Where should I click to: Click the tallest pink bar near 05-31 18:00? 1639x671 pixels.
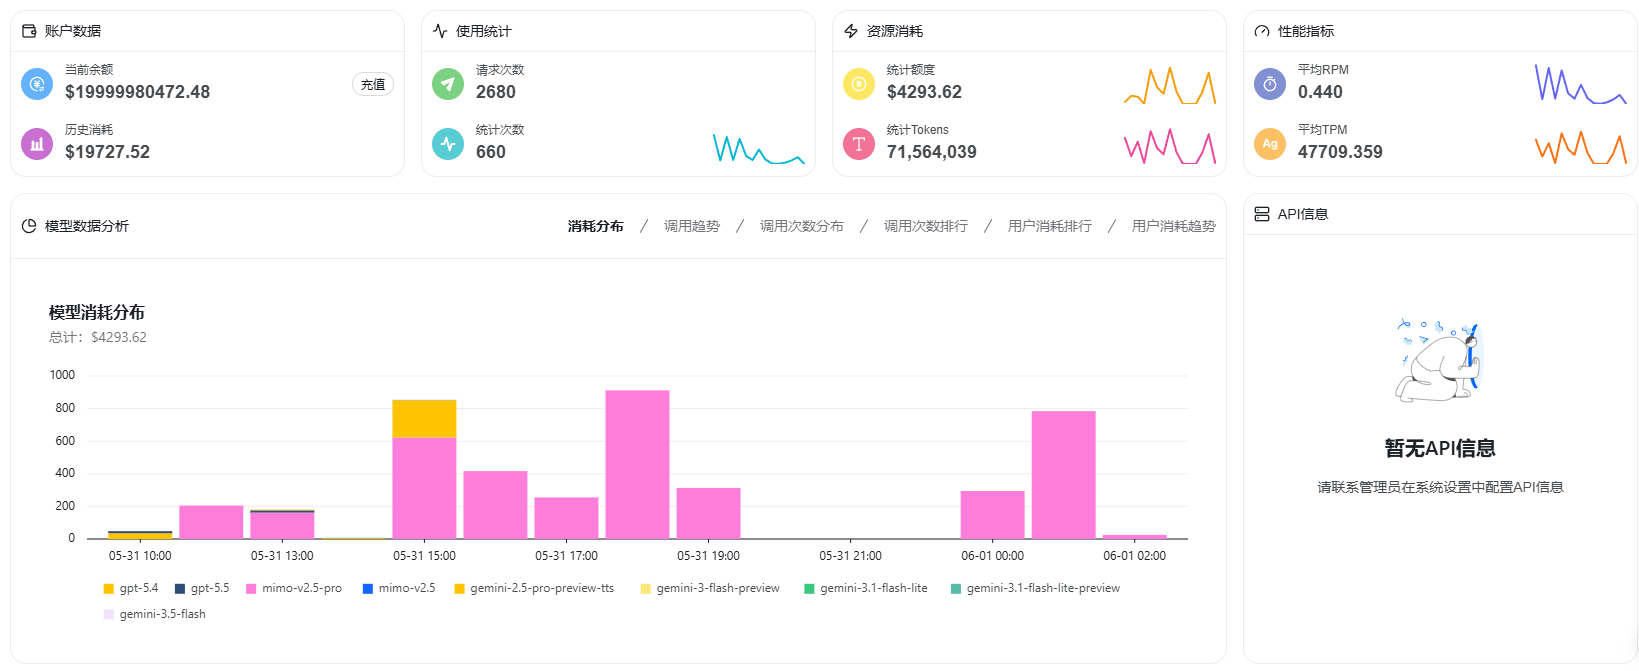click(637, 464)
